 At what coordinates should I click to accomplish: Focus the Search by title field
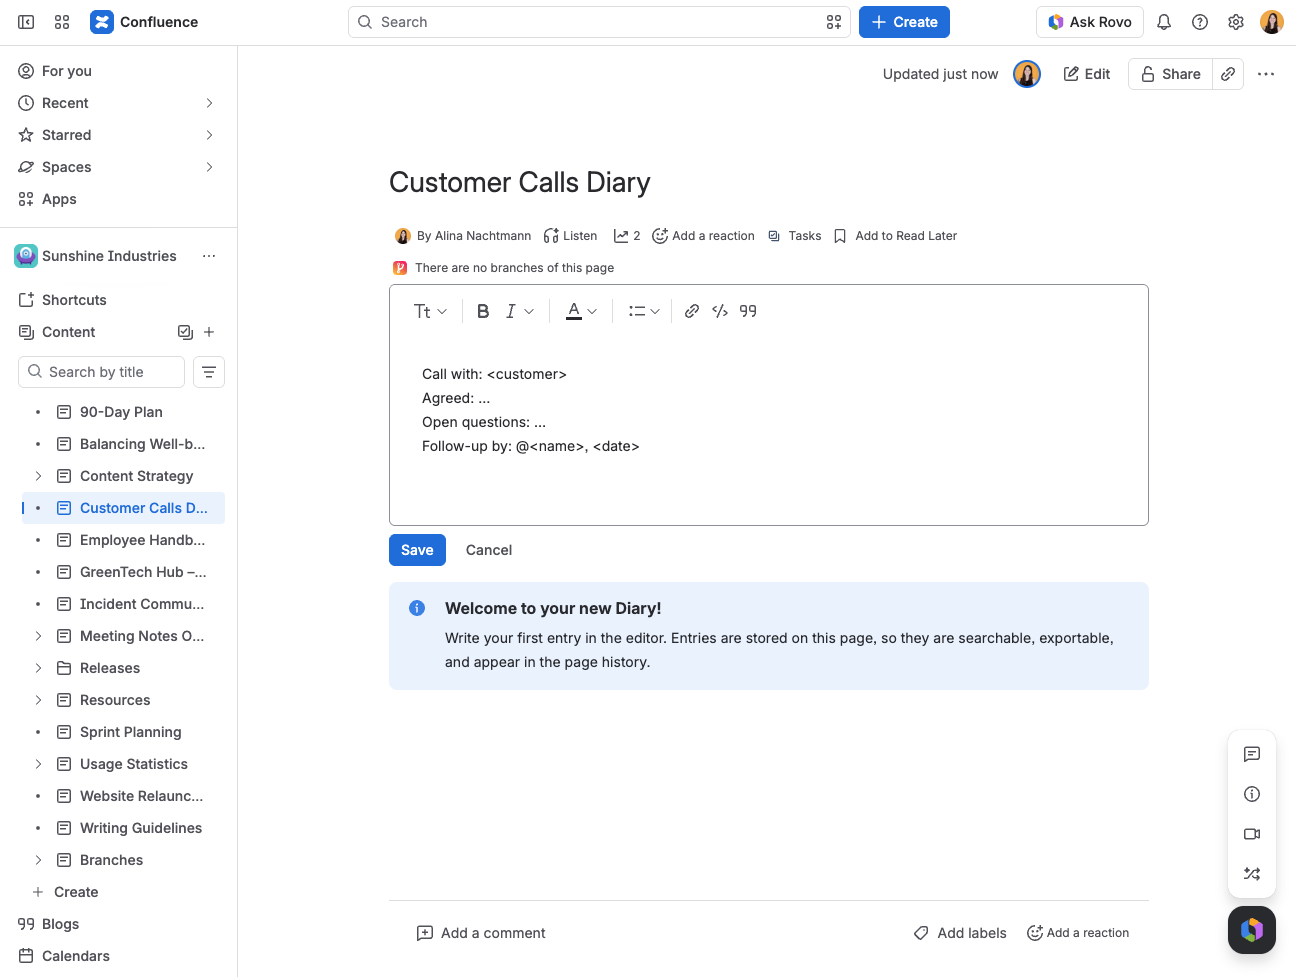pyautogui.click(x=101, y=372)
